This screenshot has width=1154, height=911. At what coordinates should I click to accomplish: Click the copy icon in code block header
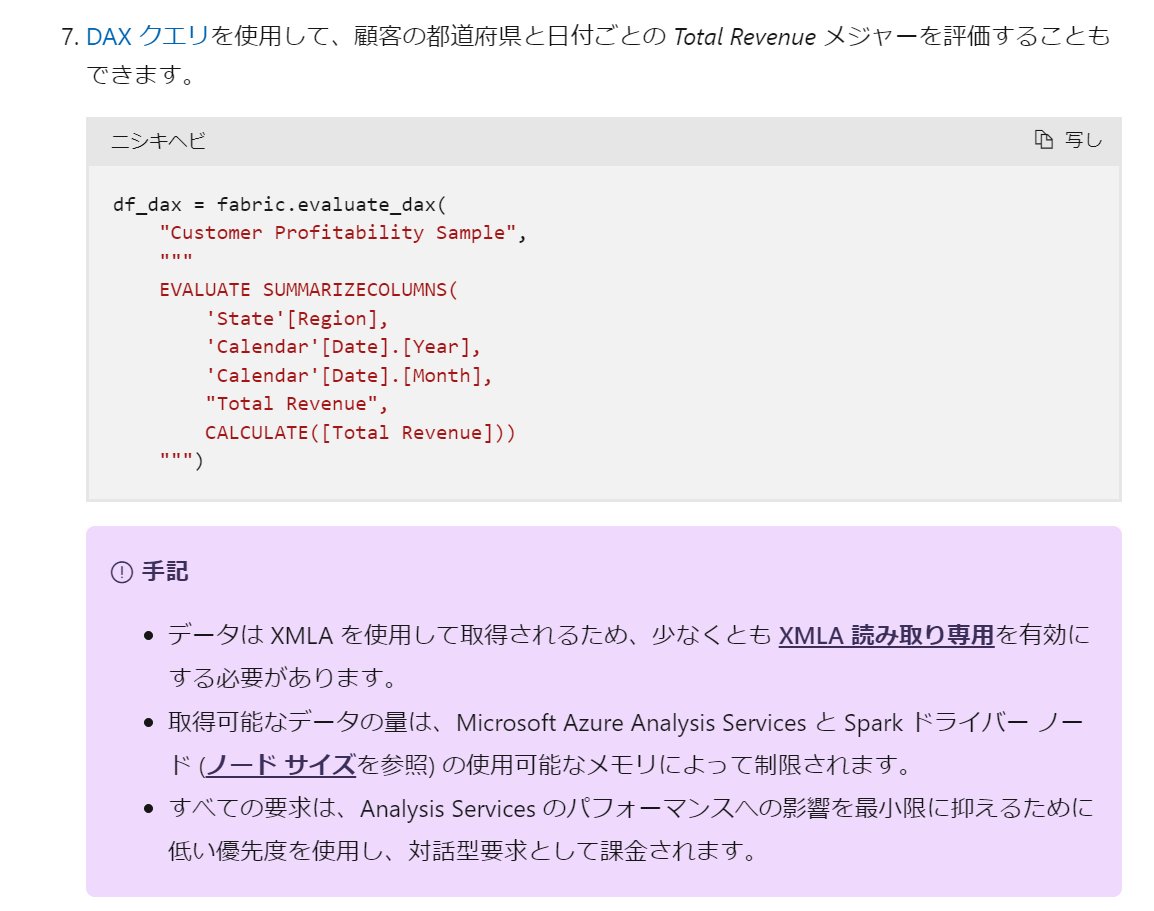[1044, 139]
